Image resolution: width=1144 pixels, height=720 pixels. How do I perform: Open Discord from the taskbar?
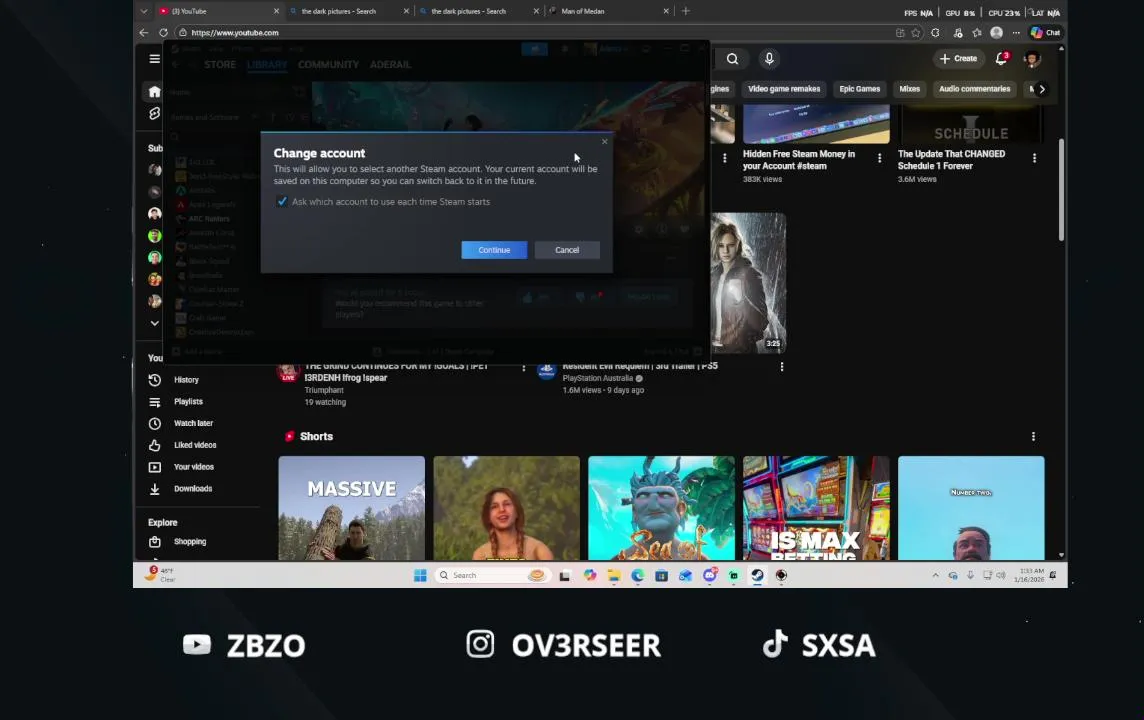(x=709, y=576)
